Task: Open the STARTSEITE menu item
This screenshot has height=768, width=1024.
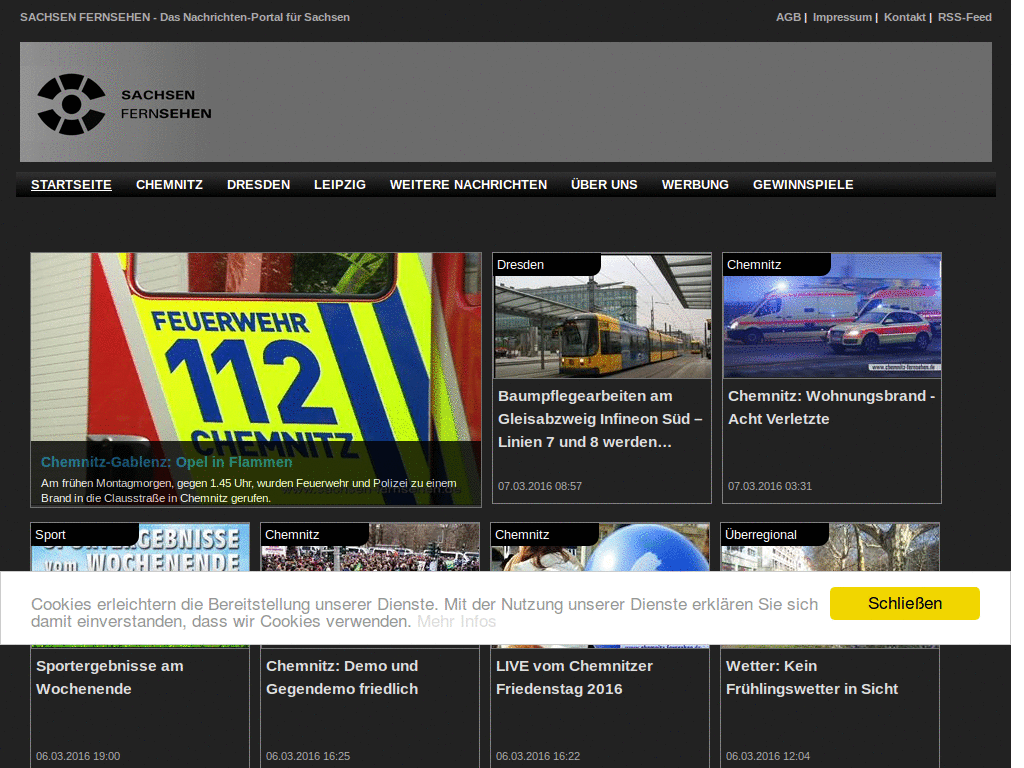Action: [71, 185]
